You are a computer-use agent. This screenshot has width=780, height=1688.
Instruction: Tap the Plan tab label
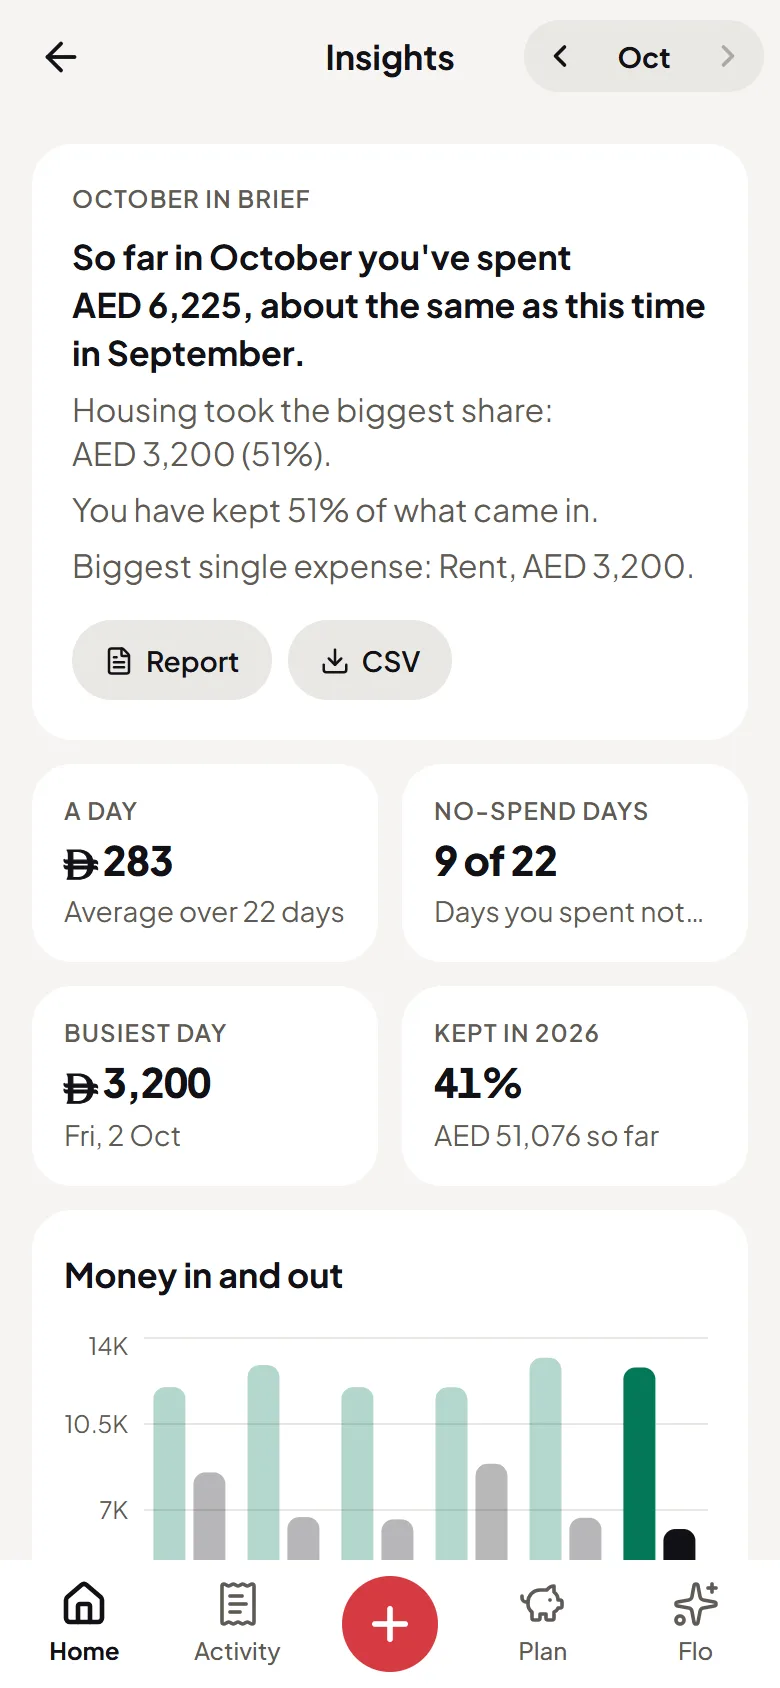(542, 1651)
